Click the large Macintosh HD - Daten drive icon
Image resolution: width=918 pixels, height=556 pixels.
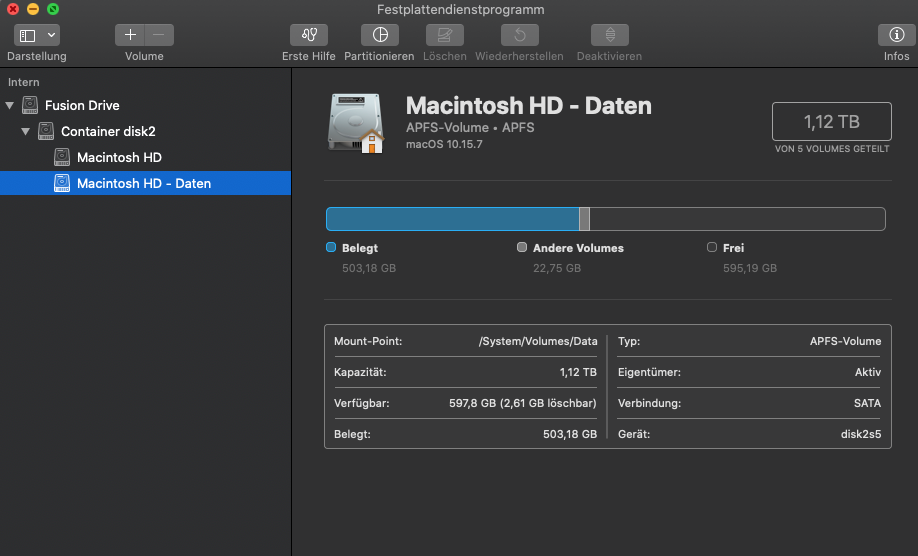click(x=357, y=123)
